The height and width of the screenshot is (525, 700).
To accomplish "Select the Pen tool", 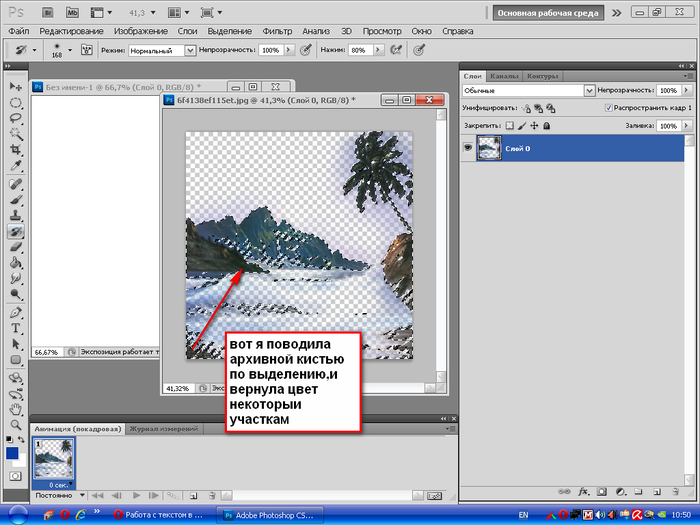I will (16, 312).
